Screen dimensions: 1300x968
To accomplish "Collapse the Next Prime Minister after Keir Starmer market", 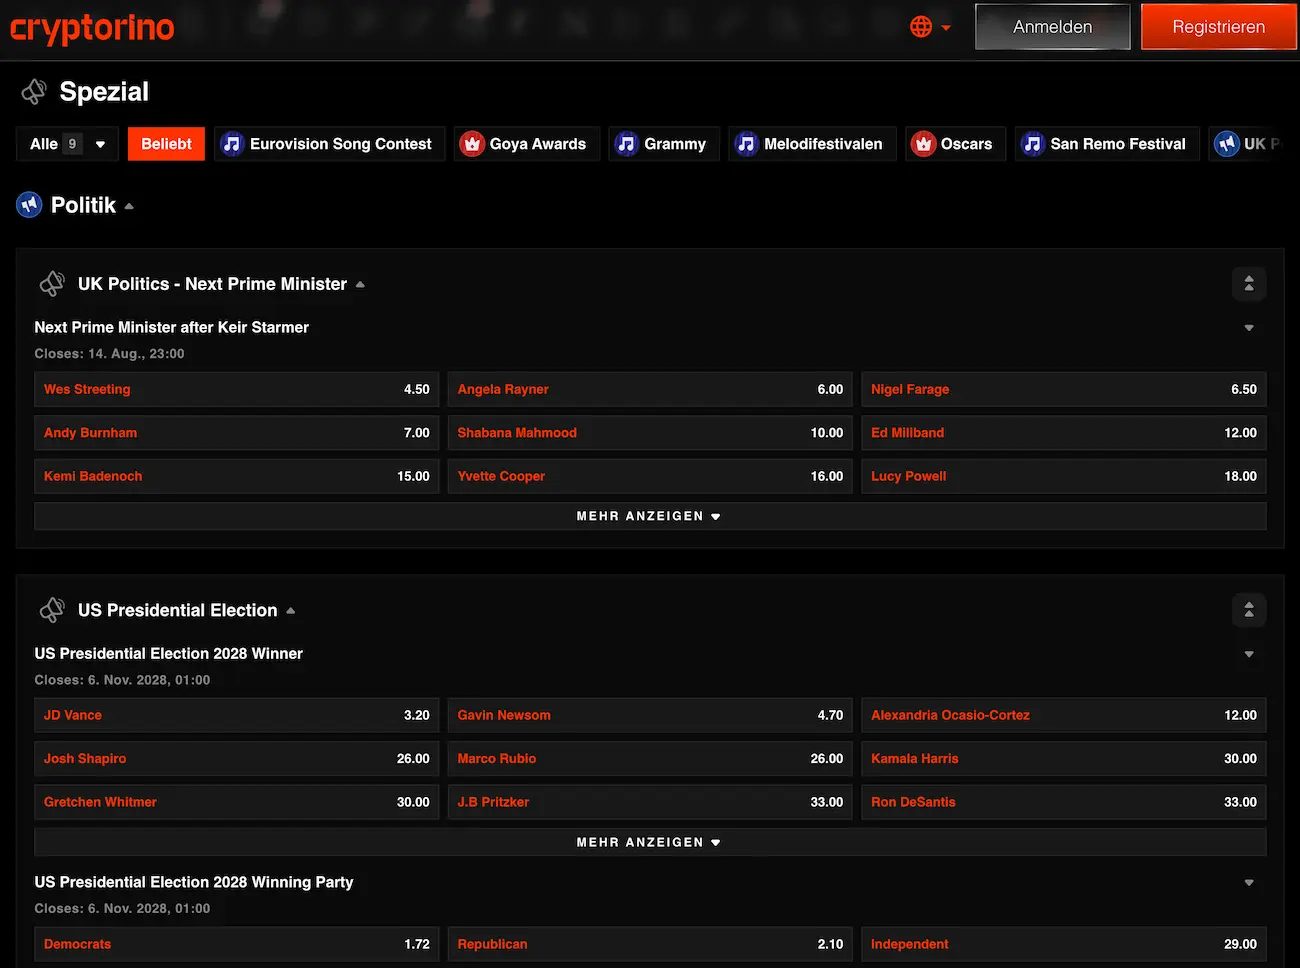I will 1248,328.
